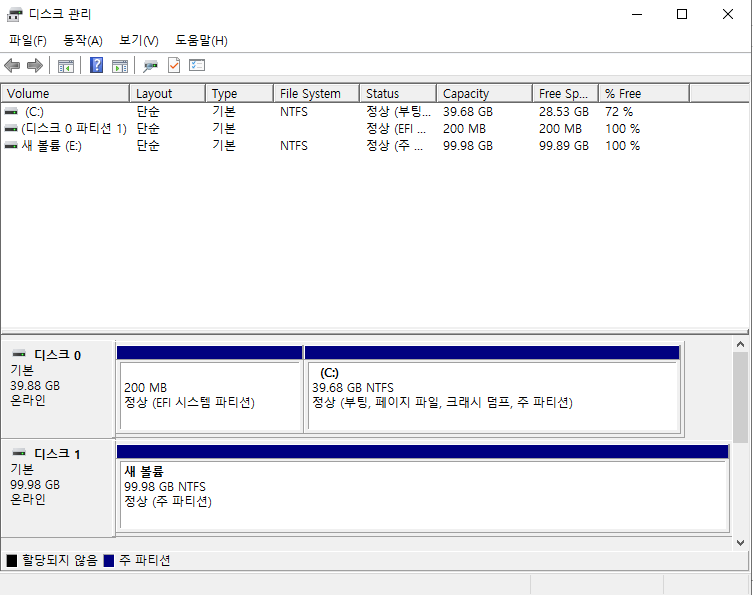Click the properties list toolbar icon
This screenshot has width=753, height=595.
coord(197,65)
